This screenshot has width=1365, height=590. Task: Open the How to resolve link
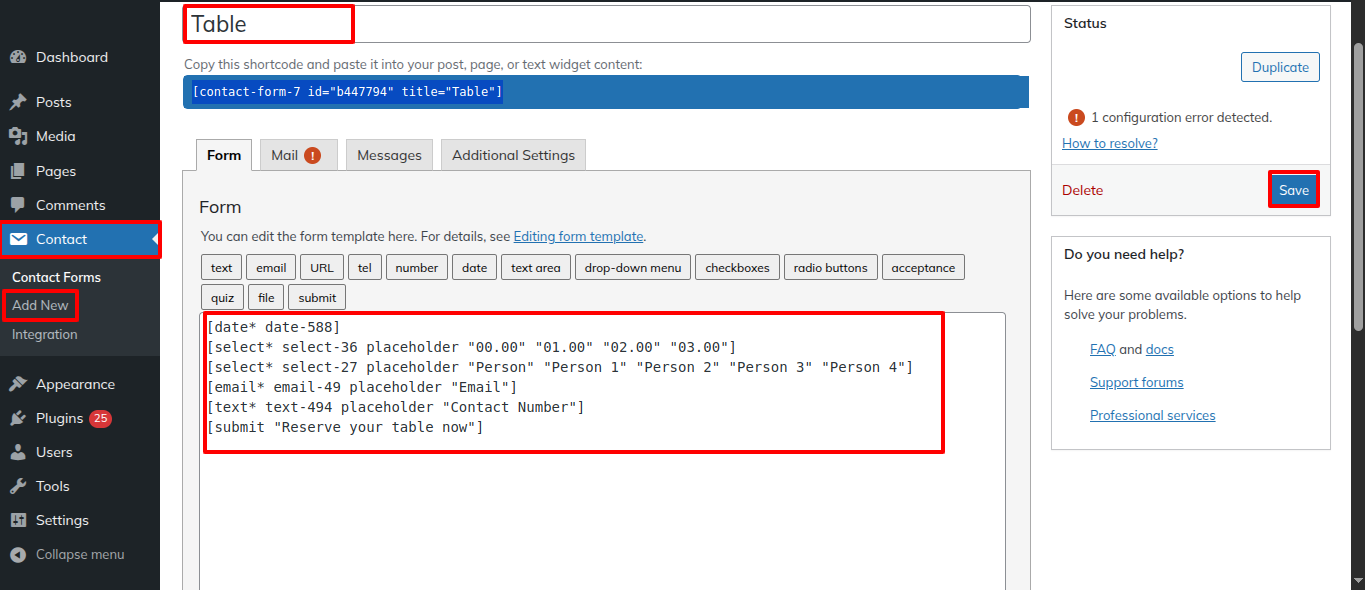tap(1110, 143)
